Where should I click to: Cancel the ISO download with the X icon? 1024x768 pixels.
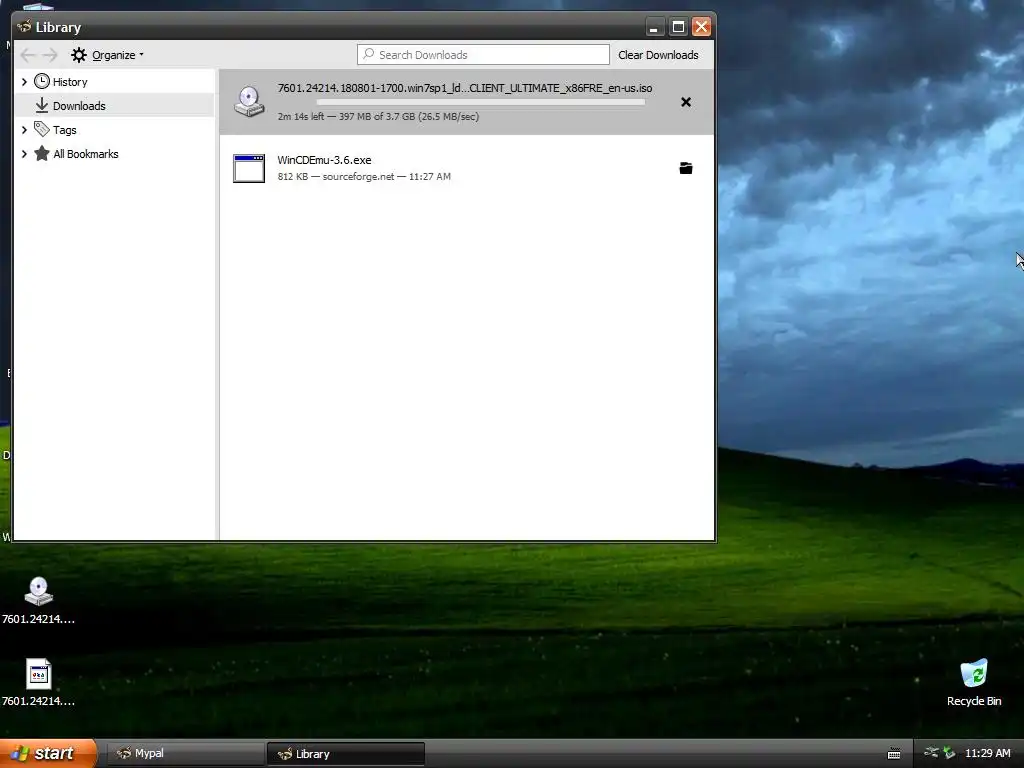[686, 102]
